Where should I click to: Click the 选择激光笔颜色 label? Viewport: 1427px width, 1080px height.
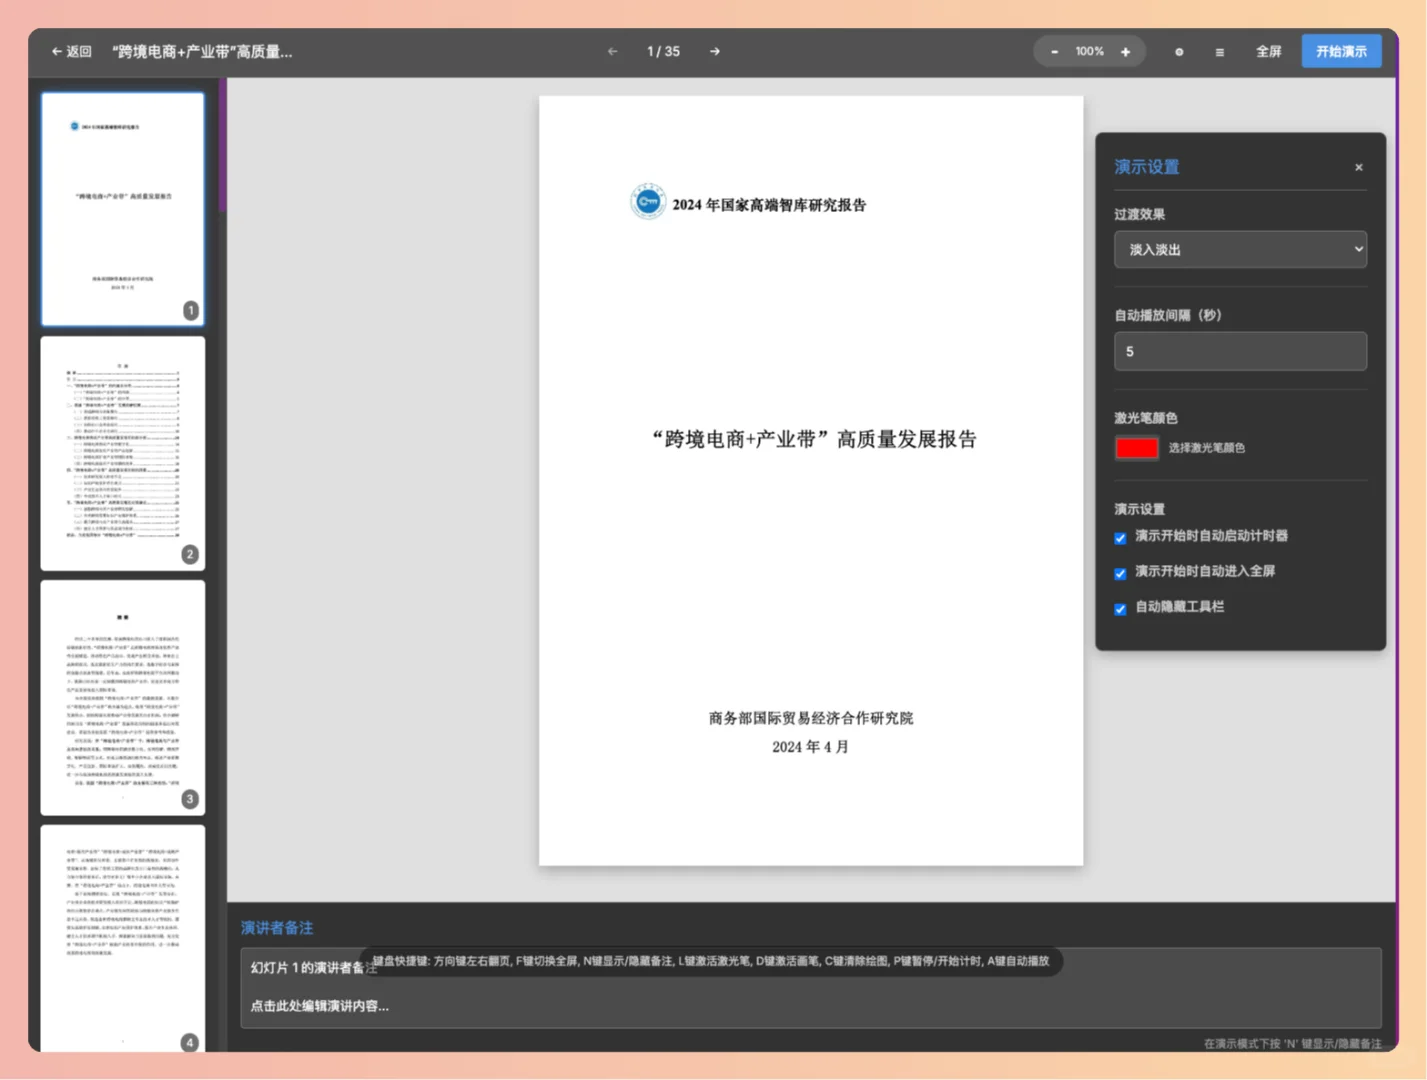[x=1207, y=448]
